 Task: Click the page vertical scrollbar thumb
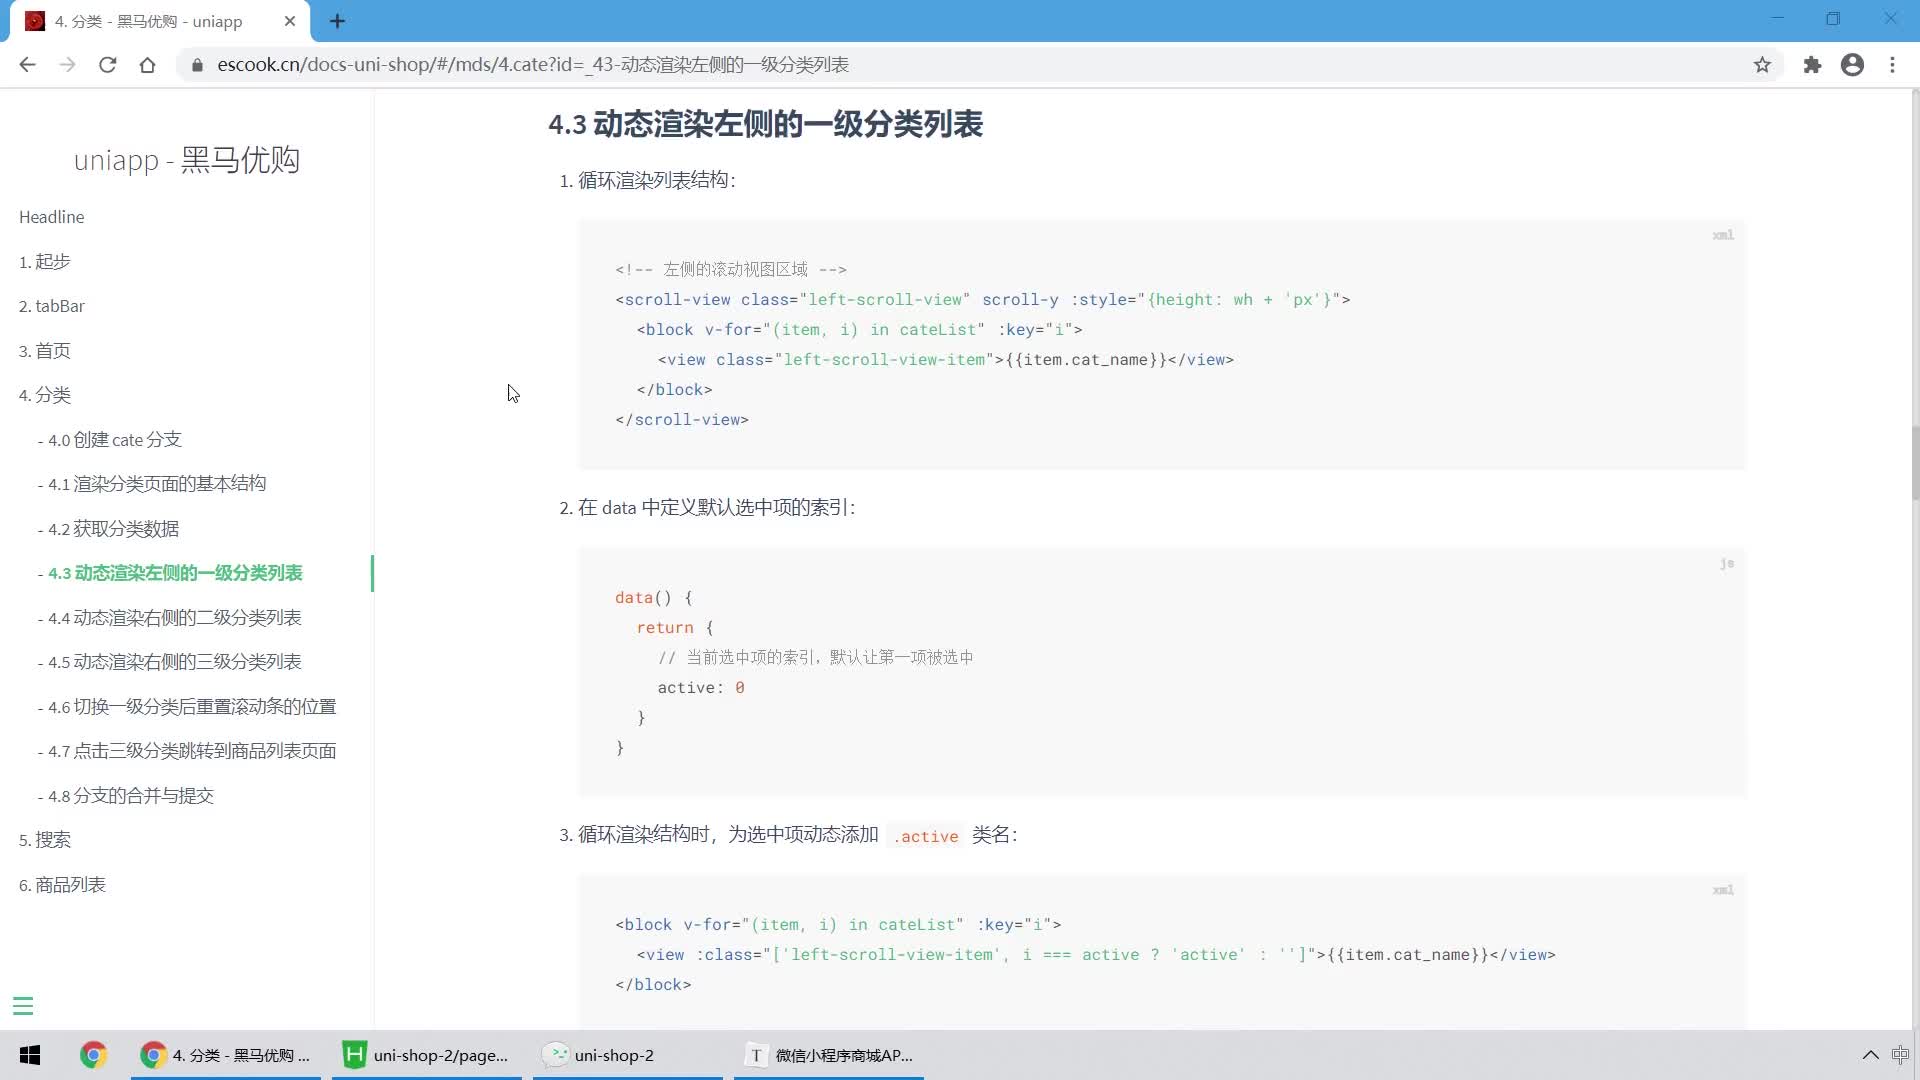(x=1914, y=463)
